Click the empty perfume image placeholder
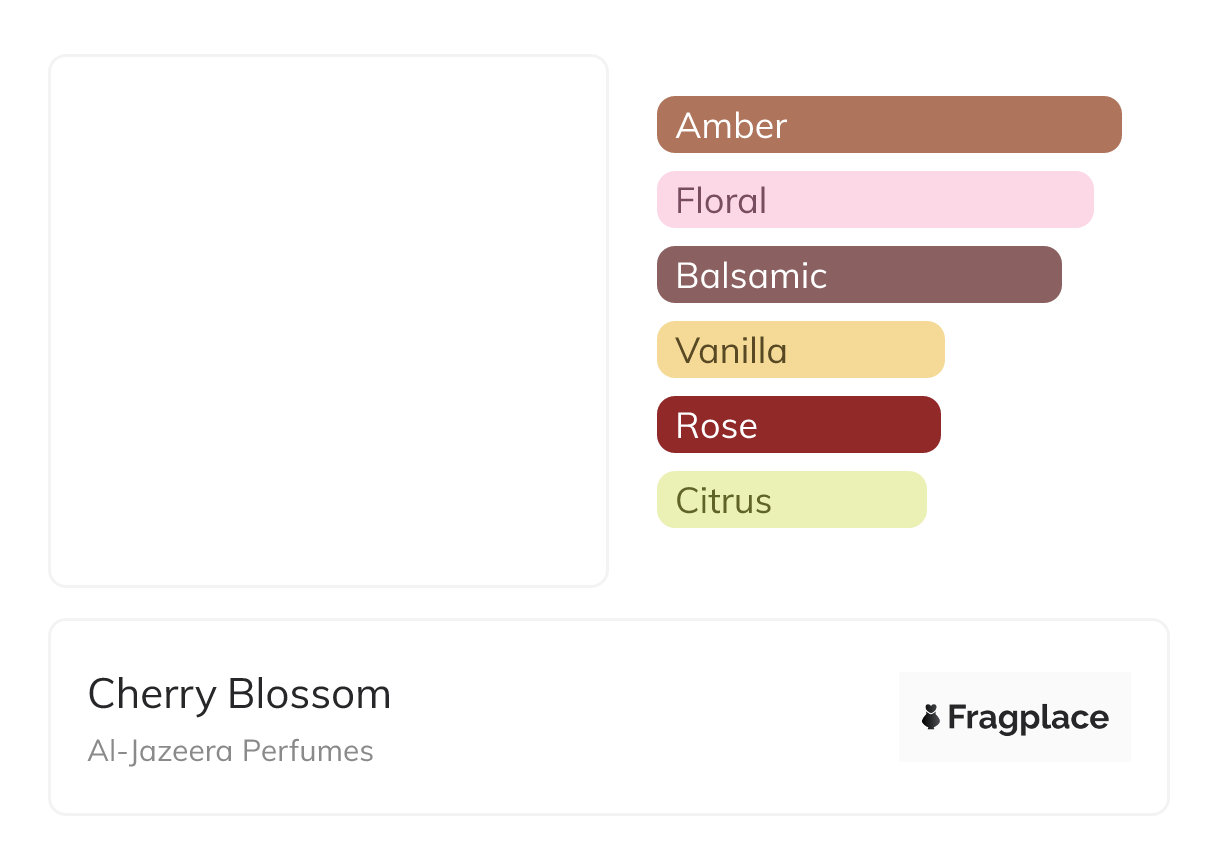The height and width of the screenshot is (864, 1218). [328, 320]
